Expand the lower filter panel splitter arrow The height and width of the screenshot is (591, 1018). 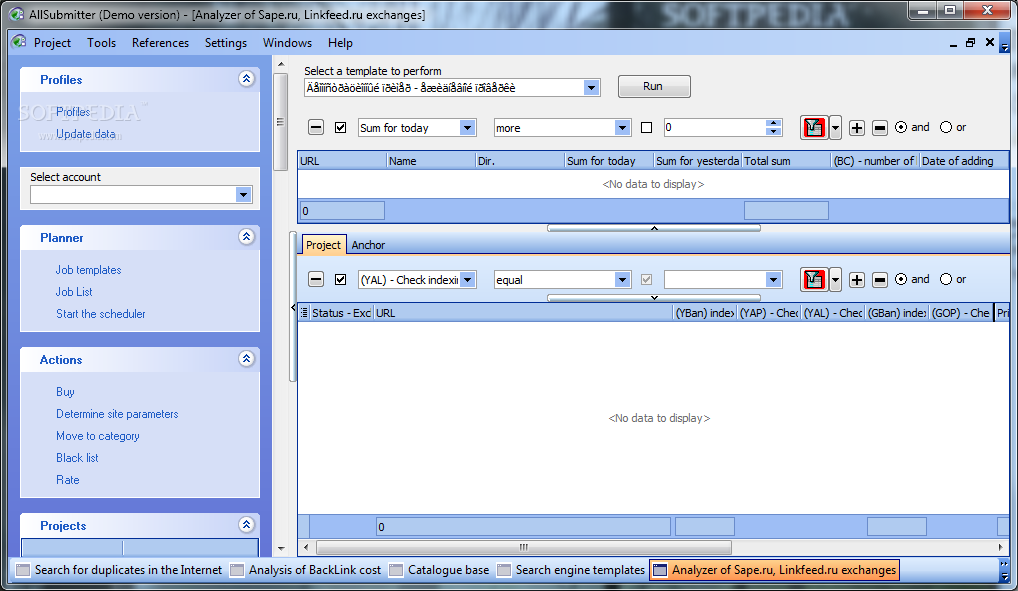coord(654,298)
